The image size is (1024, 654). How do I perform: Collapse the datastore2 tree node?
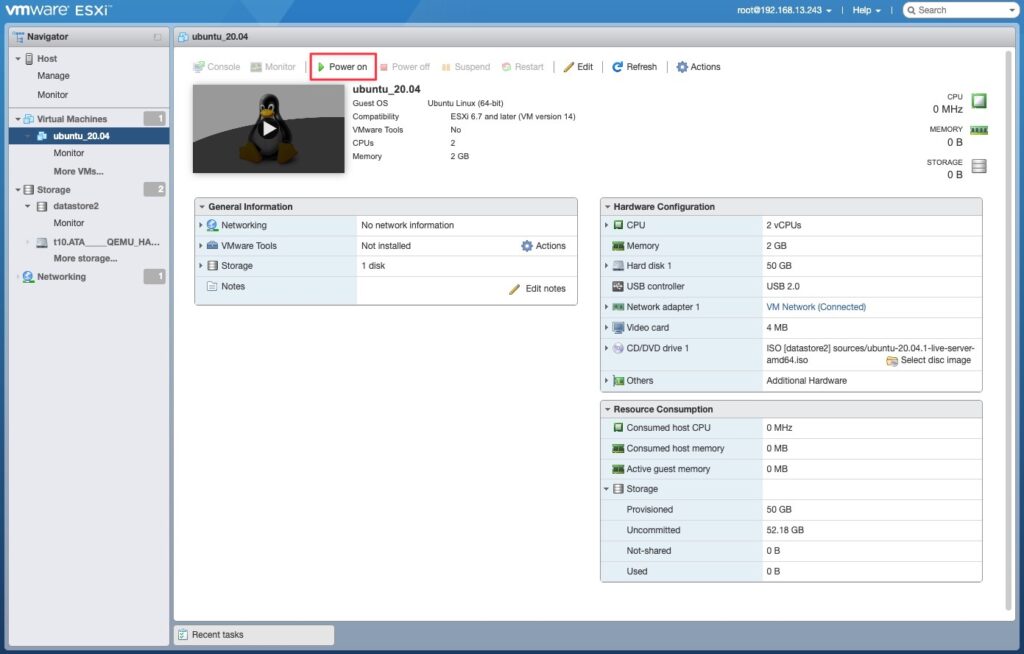(27, 206)
